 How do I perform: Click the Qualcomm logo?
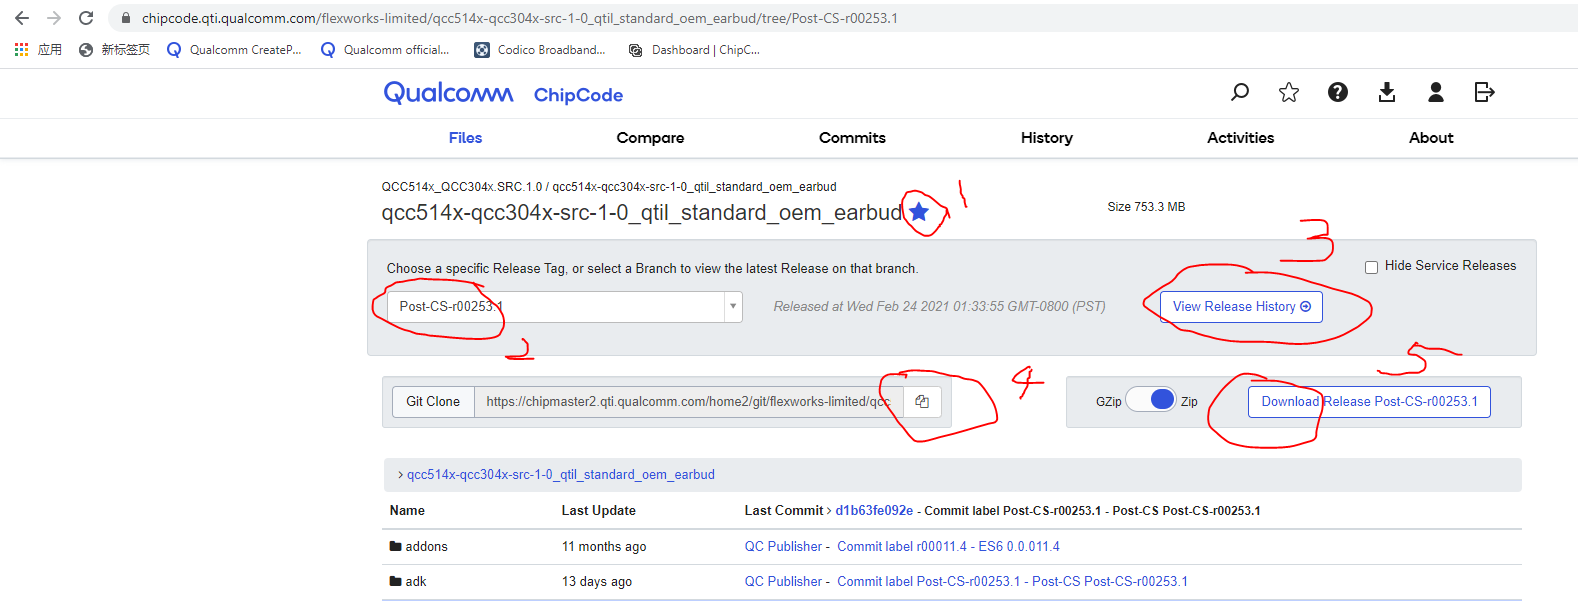(x=448, y=93)
